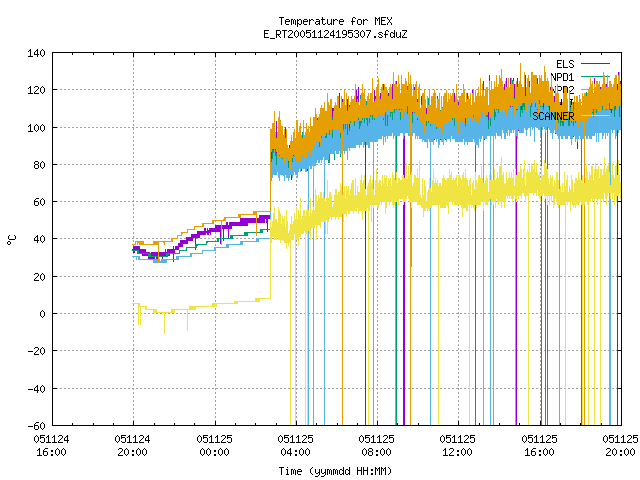Click the y-axis value -40
Image resolution: width=640 pixels, height=480 pixels.
(36, 389)
